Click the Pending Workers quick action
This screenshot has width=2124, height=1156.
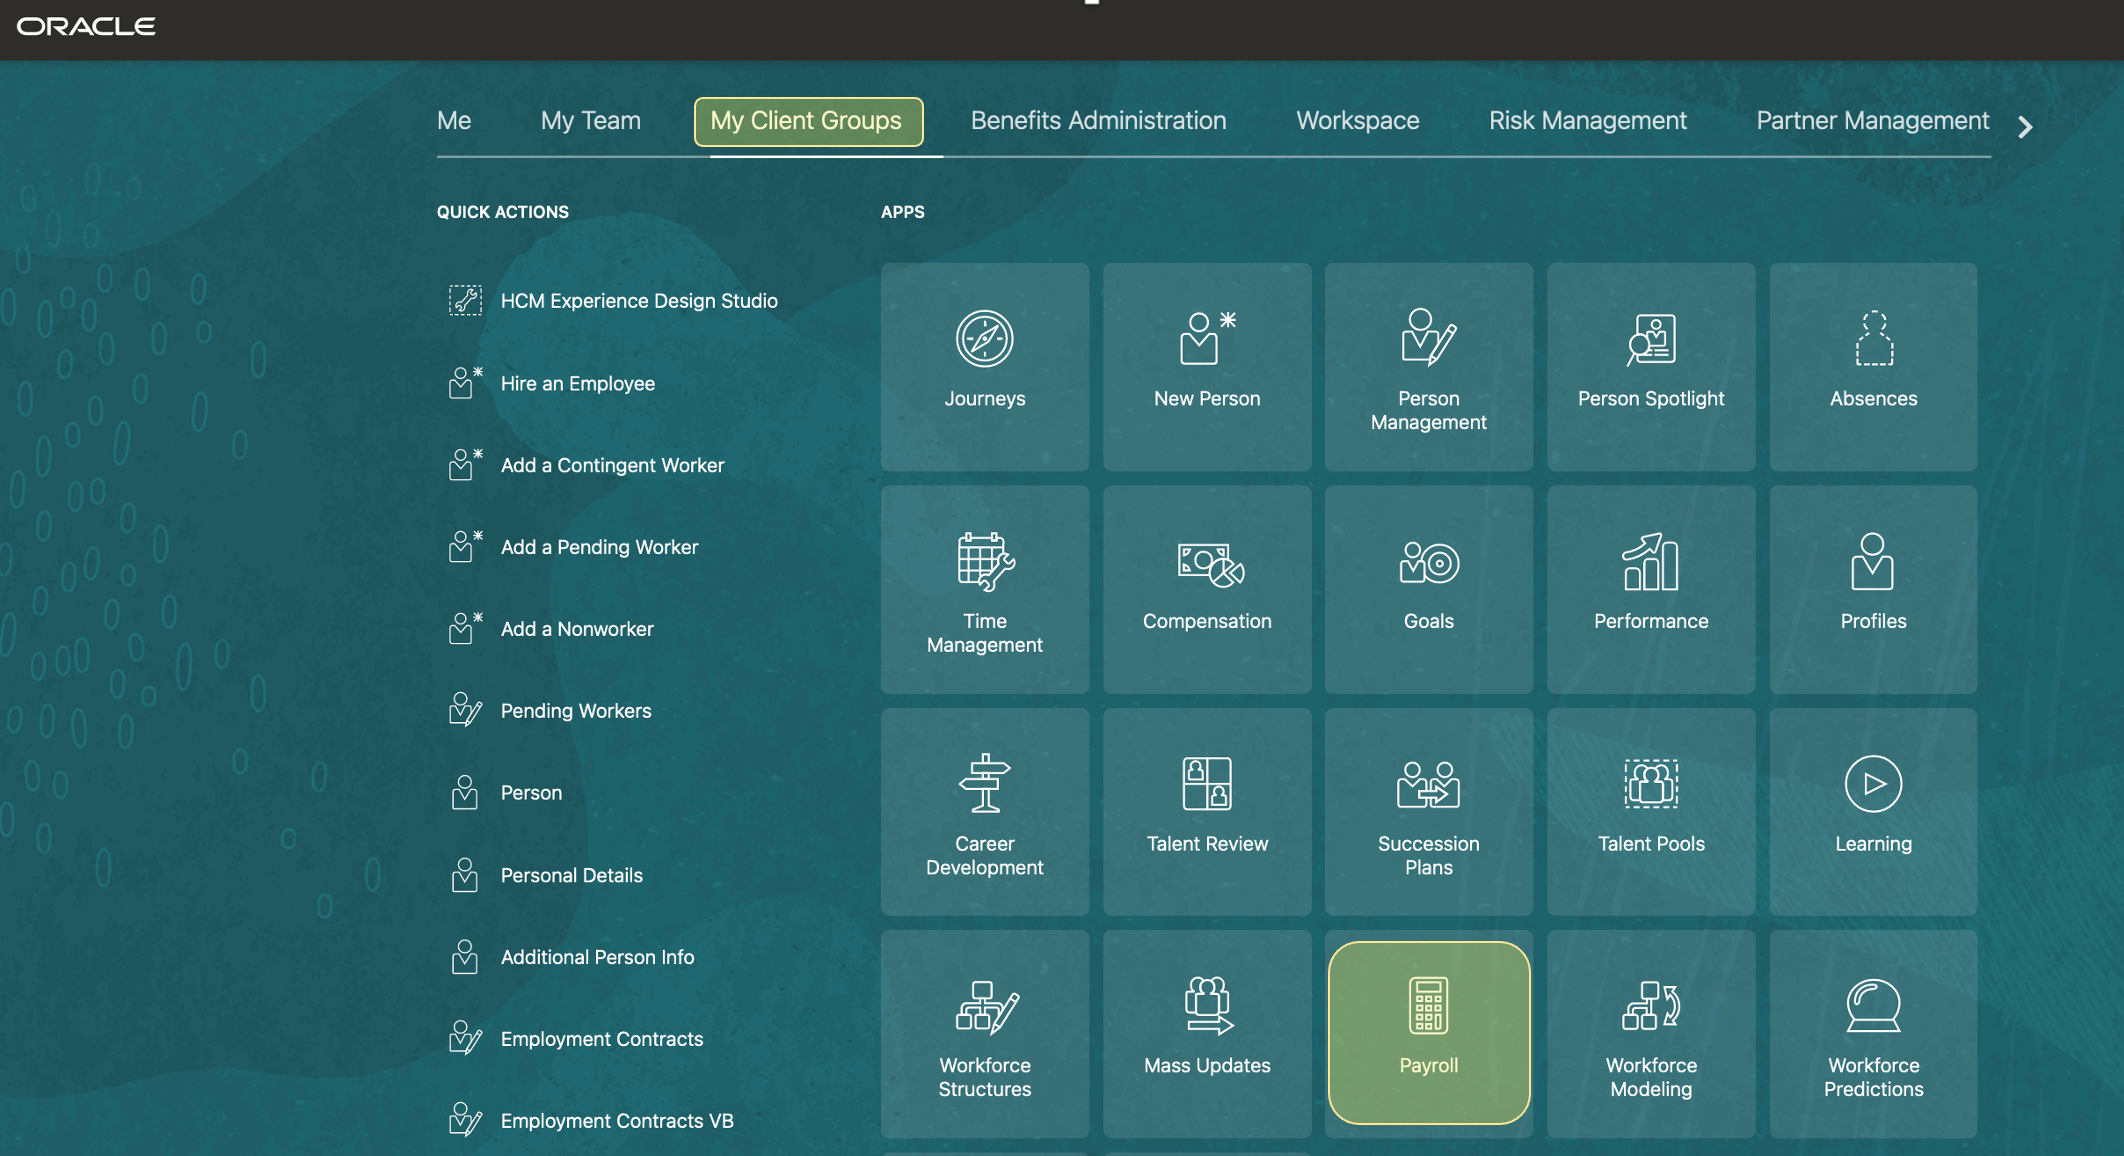575,711
